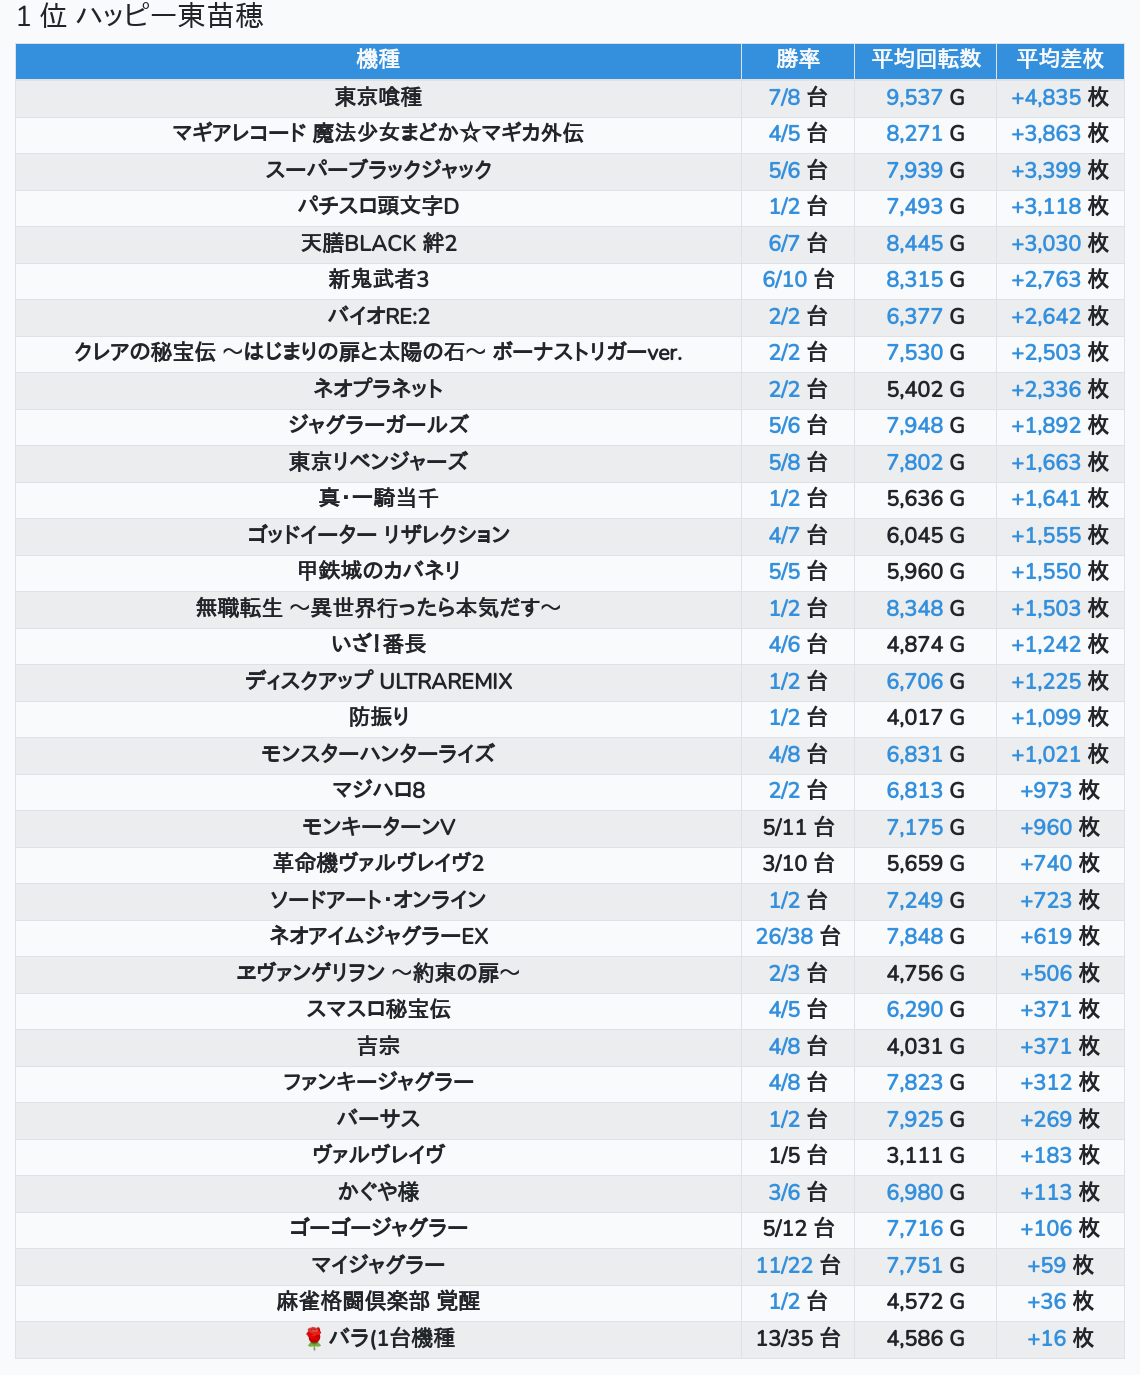1140x1375 pixels.
Task: Open the 7/8 win rate link for 東京喰種
Action: pos(784,97)
